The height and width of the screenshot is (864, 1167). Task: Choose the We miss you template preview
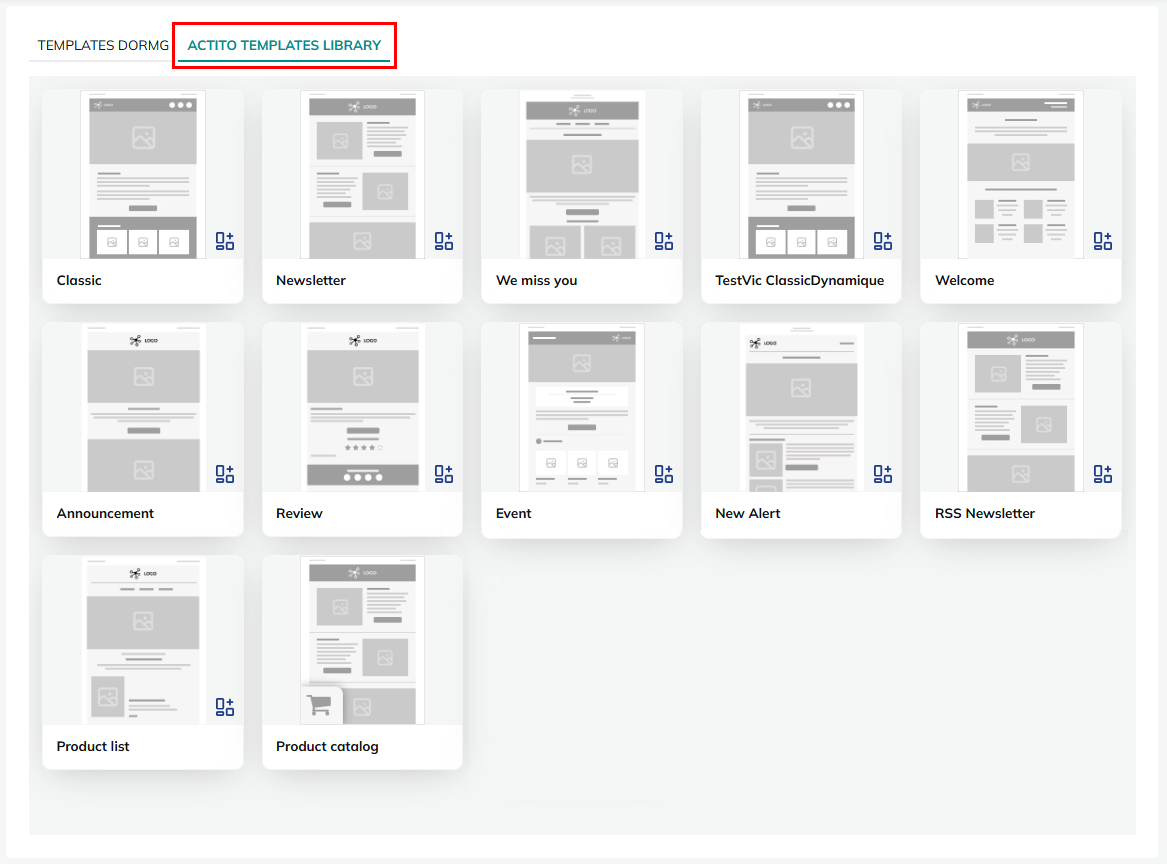click(582, 174)
